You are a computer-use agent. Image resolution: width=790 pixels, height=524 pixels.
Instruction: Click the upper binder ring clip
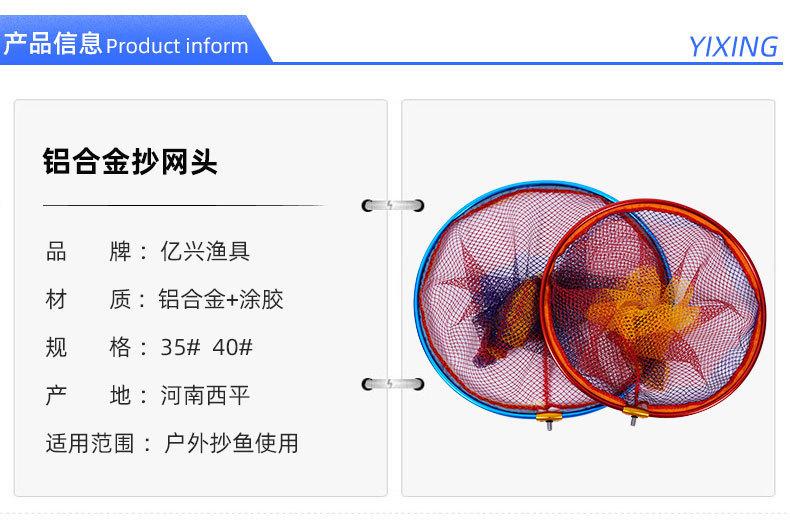393,206
